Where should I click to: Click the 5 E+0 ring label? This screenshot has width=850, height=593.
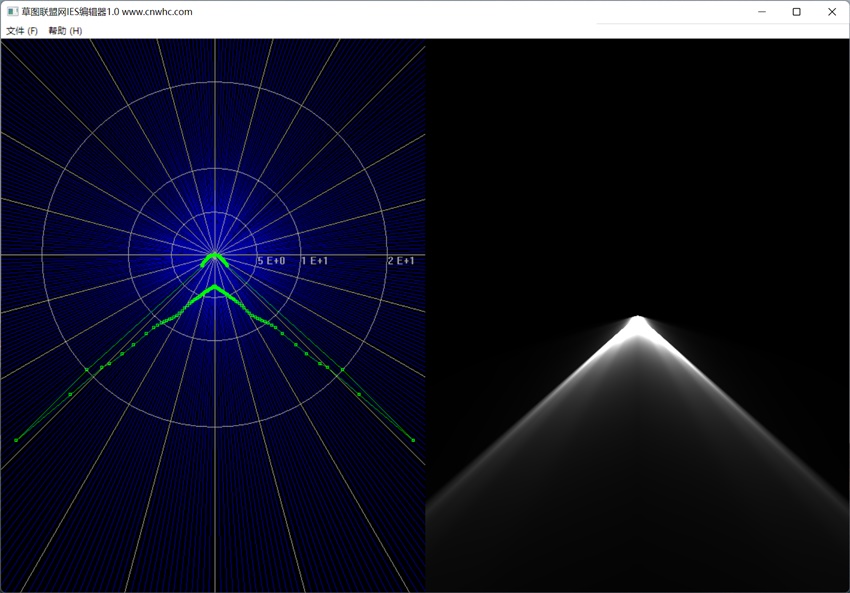[x=271, y=261]
